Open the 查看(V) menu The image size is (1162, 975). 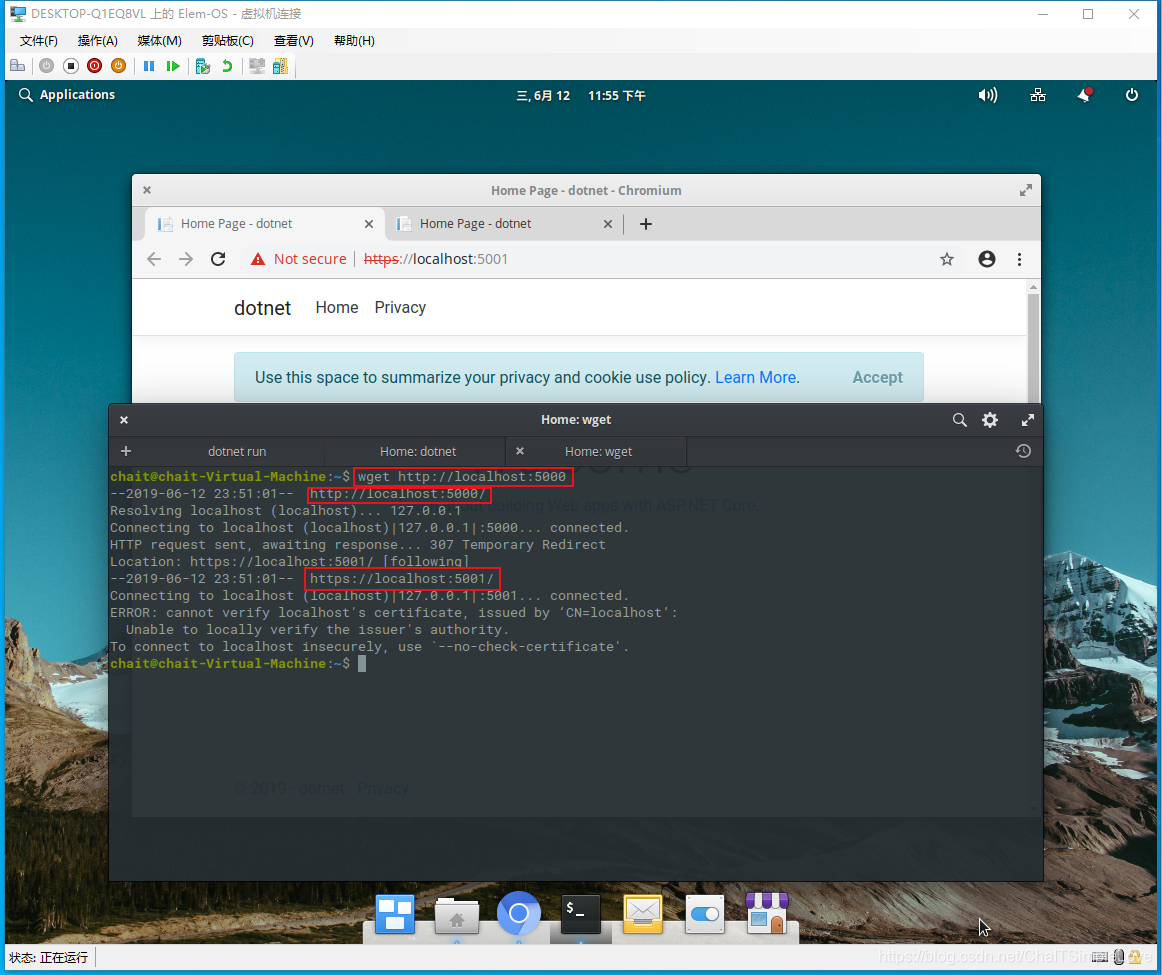click(293, 41)
